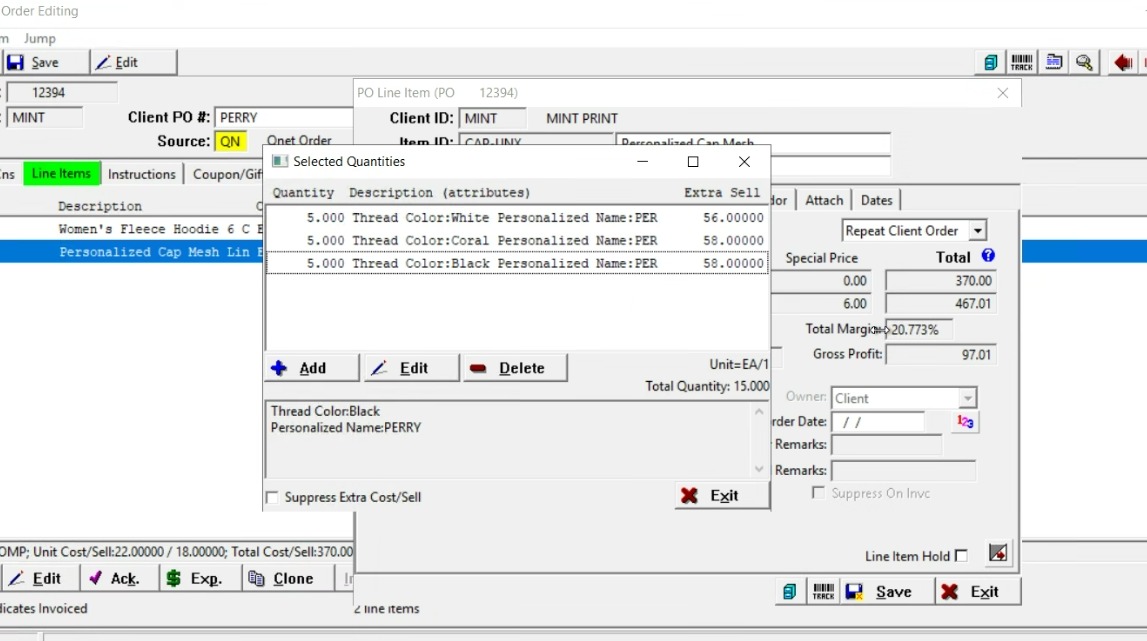The height and width of the screenshot is (641, 1147).
Task: Click the Exp. button
Action: [x=200, y=578]
